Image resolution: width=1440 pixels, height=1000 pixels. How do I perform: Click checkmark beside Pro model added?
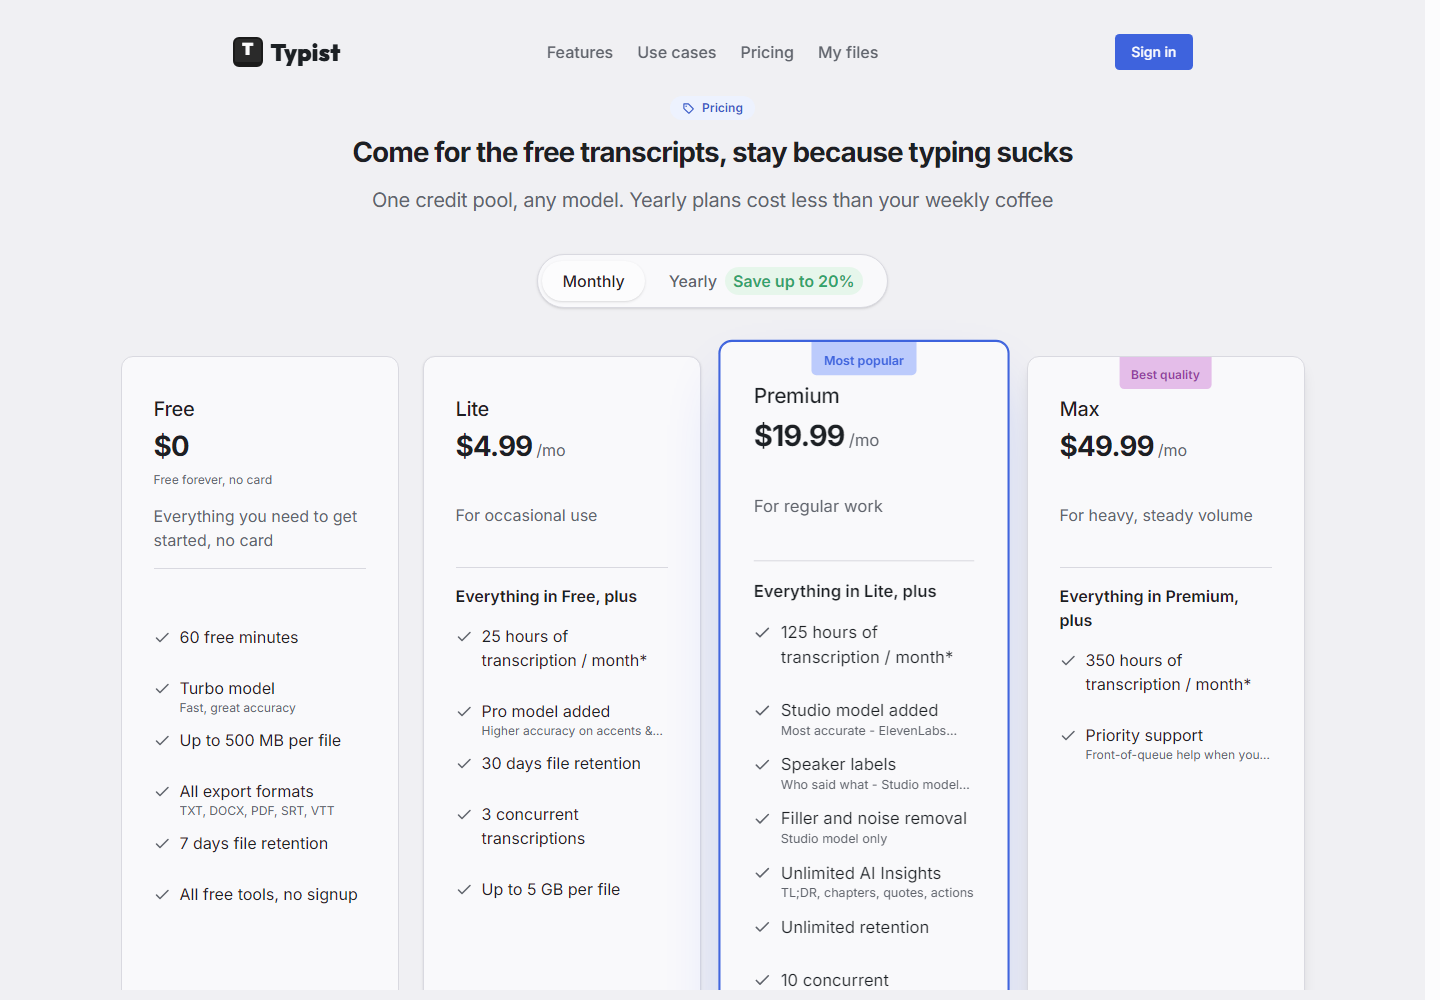point(464,712)
